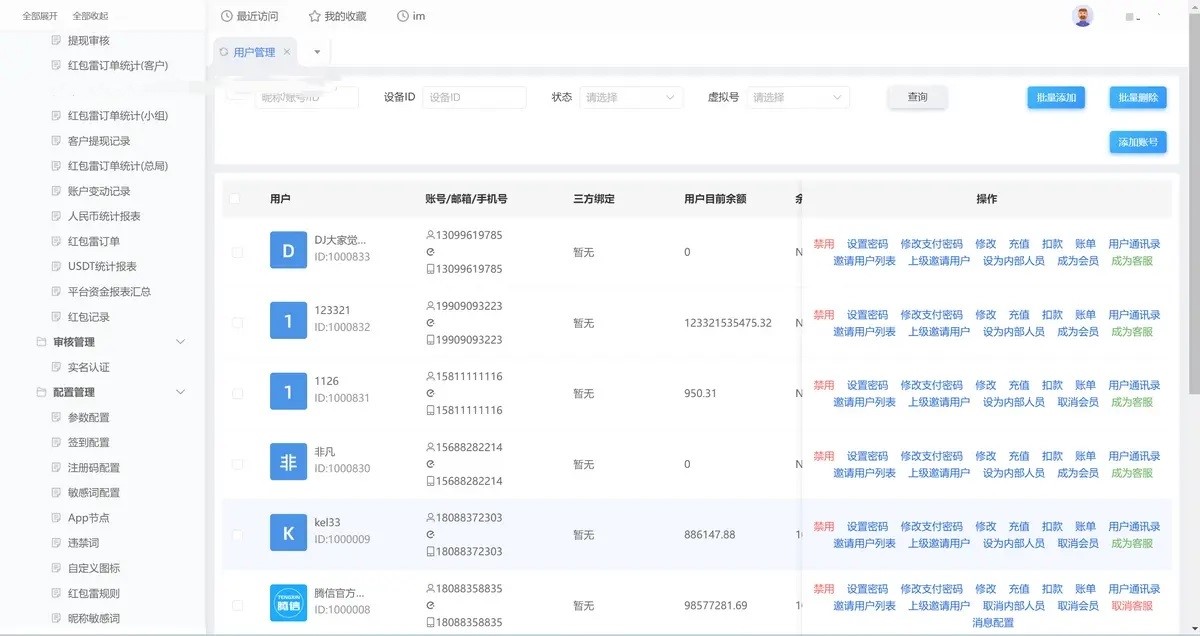The image size is (1200, 636).
Task: Click the document icon beside 提现审核
Action: coord(57,41)
